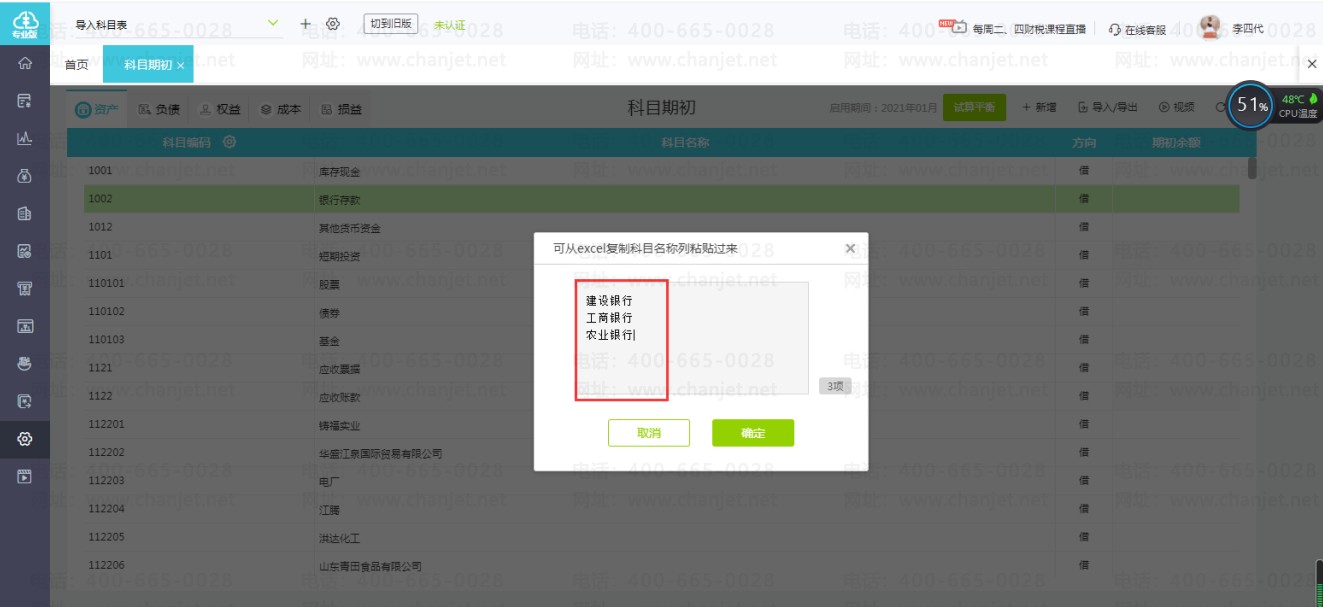Click 取消 in the paste dialog
Screen dimensions: 1323x607
(649, 433)
